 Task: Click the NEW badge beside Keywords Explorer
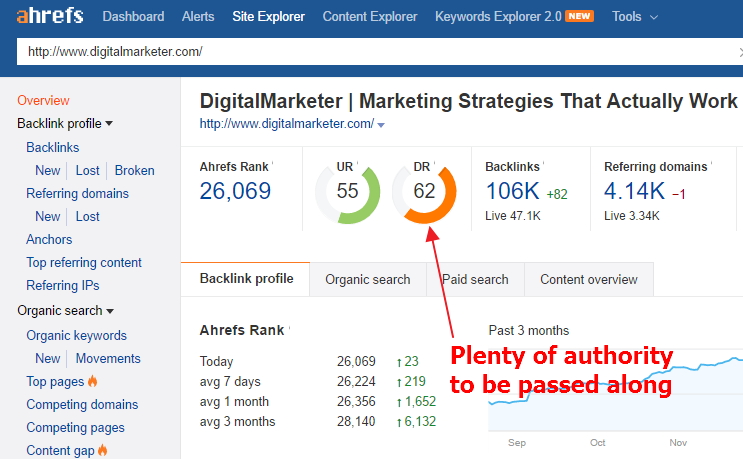(x=580, y=16)
